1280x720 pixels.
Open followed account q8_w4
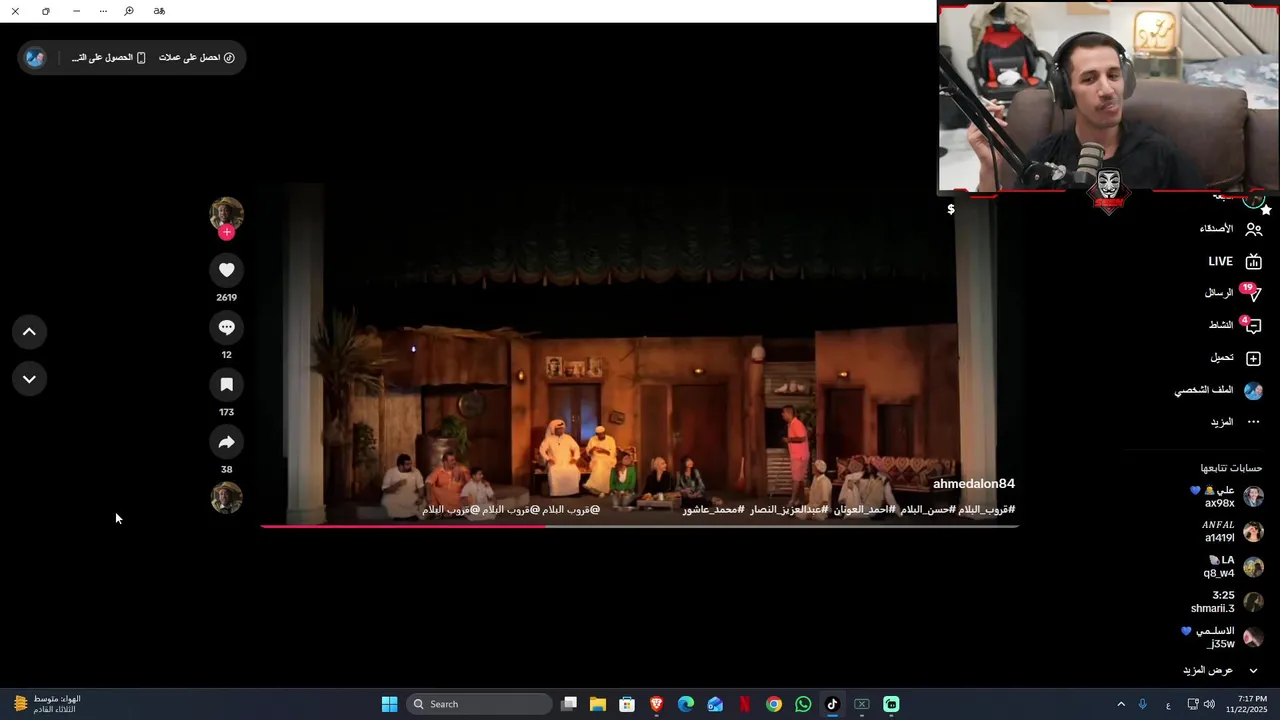click(1233, 567)
